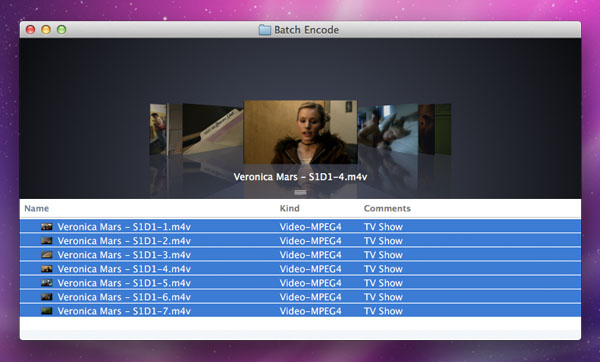Click file icon for Veronica Mars S1D1-4.m4v
600x362 pixels.
(47, 269)
